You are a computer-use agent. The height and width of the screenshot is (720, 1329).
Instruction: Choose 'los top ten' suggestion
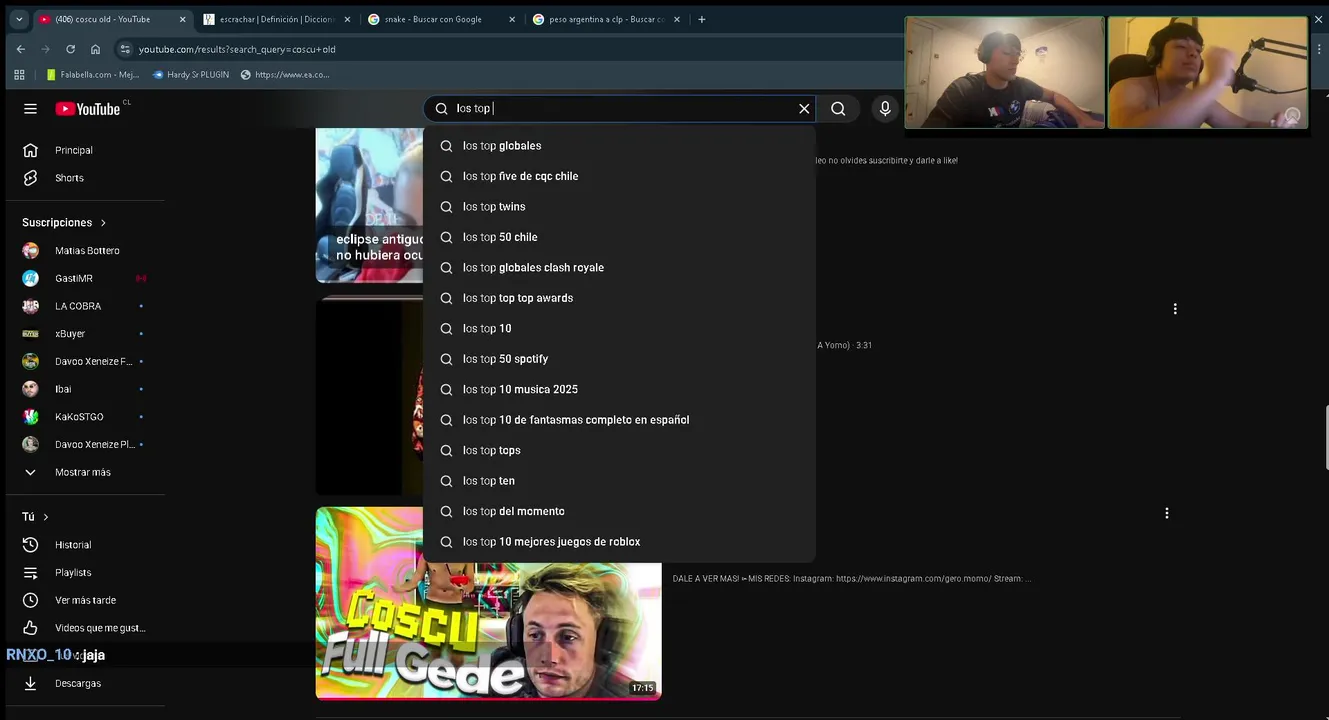pos(619,481)
